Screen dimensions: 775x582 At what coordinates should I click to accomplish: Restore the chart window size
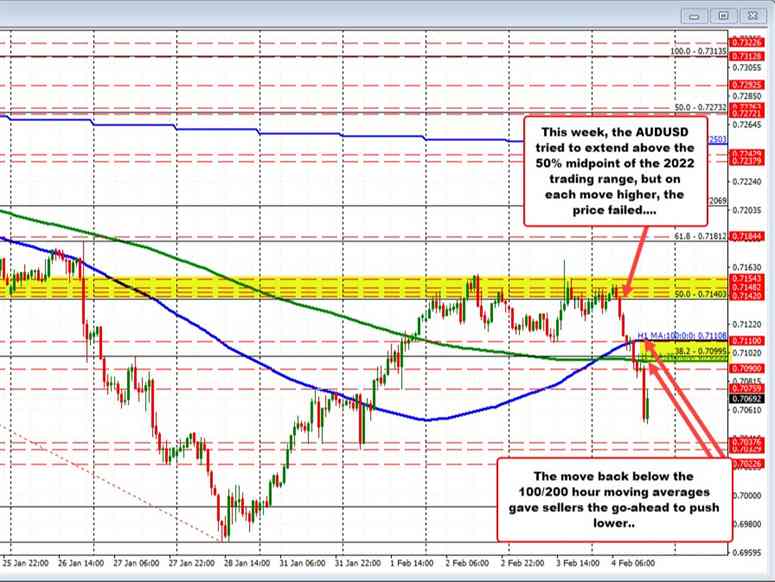click(x=723, y=16)
